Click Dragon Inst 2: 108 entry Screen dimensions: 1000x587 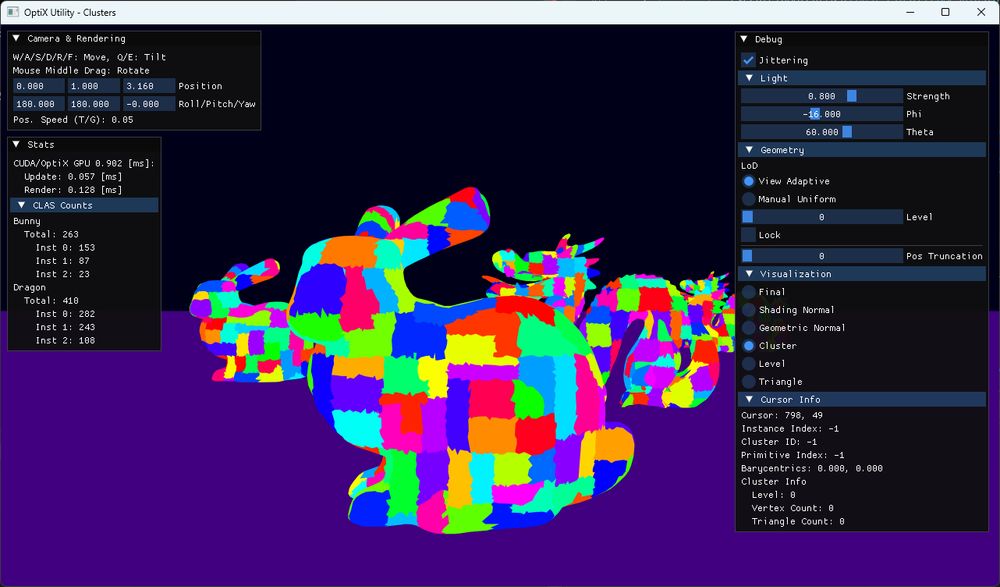(65, 340)
